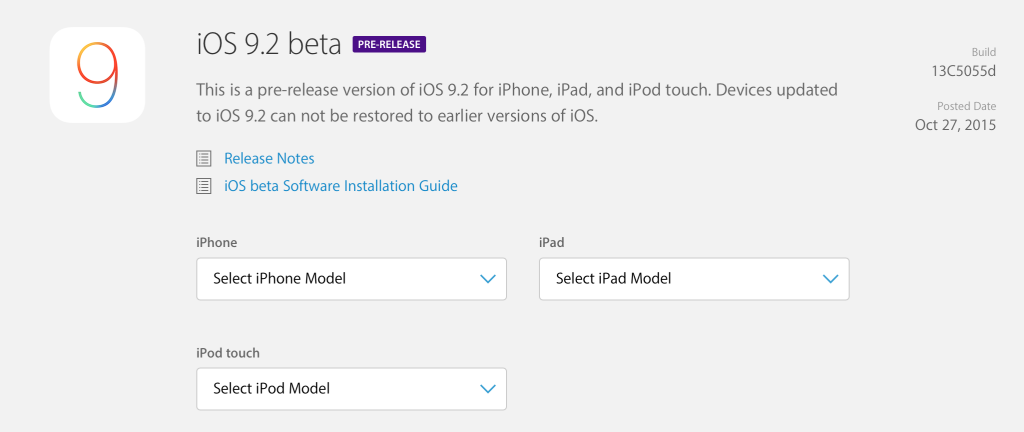Open the Release Notes link
The width and height of the screenshot is (1024, 432).
pyautogui.click(x=269, y=158)
